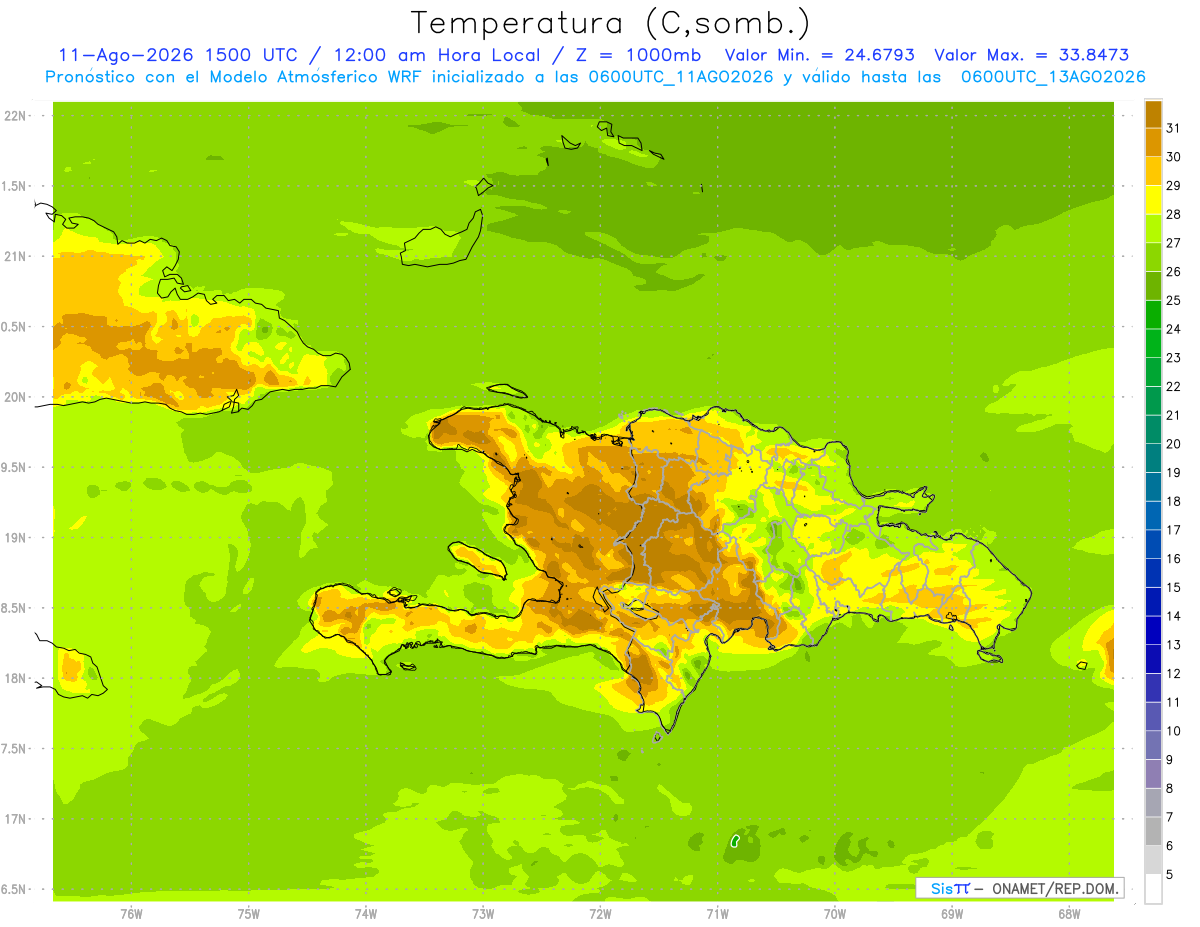Click the legend value 26
1200x927 pixels.
[x=1174, y=271]
